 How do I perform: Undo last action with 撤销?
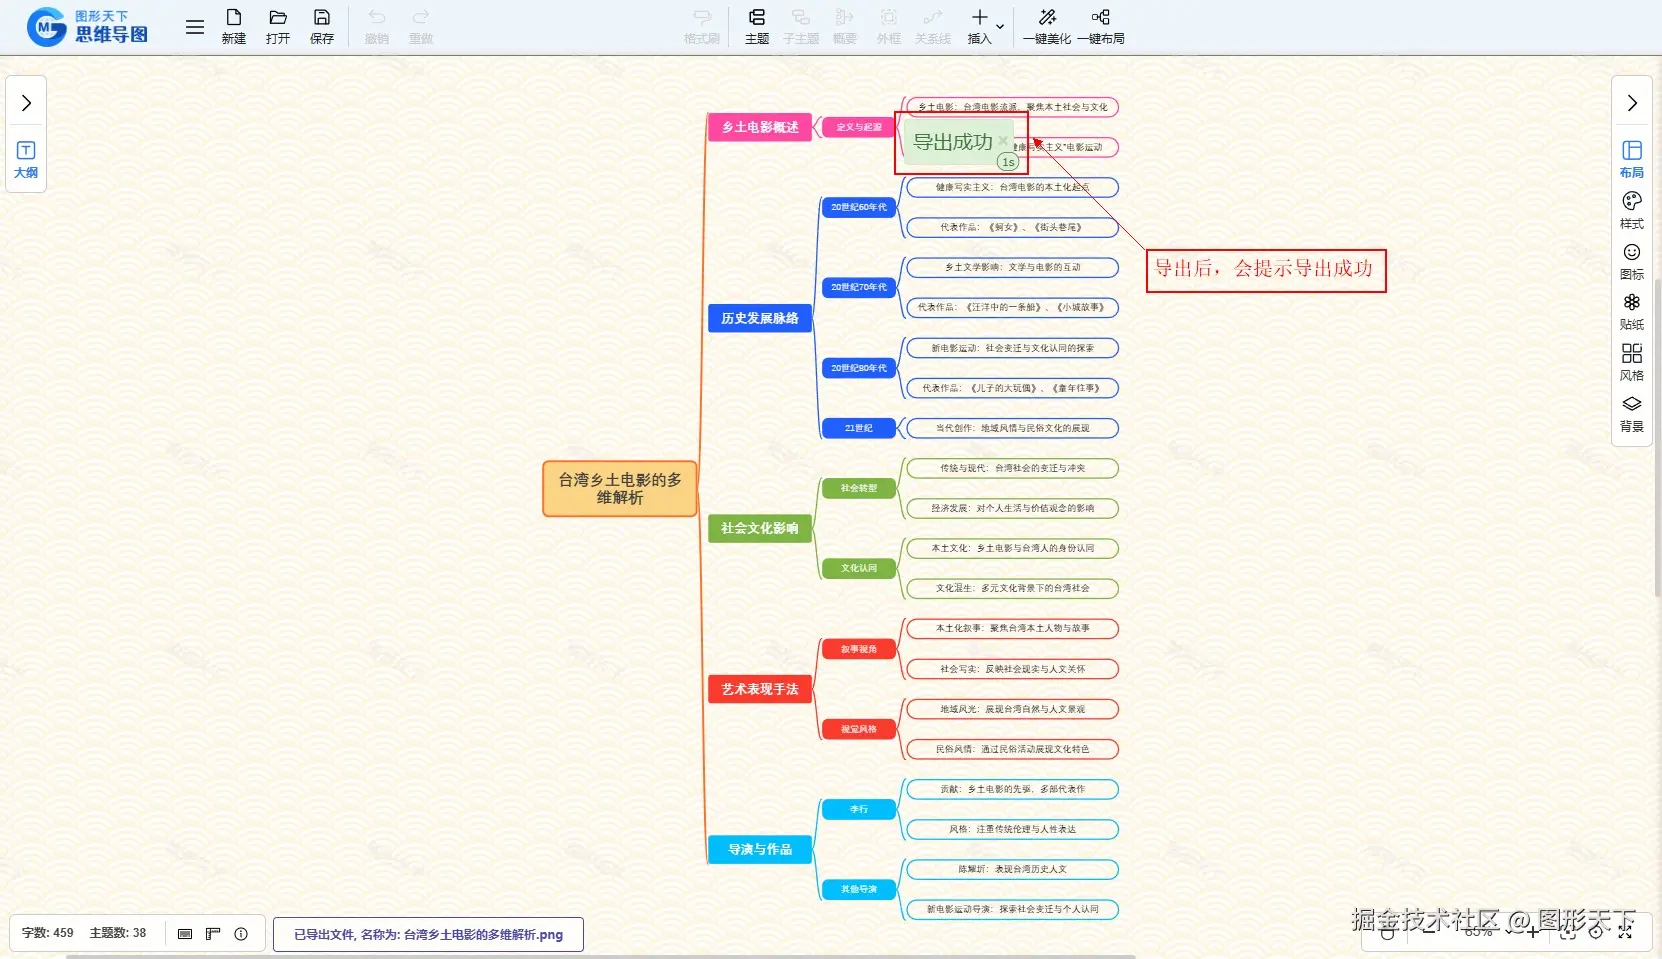[377, 27]
